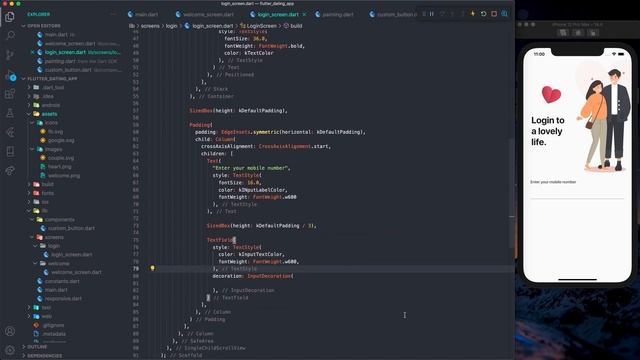Open the Testing flask view
This screenshot has width=640, height=360.
[x=10, y=113]
